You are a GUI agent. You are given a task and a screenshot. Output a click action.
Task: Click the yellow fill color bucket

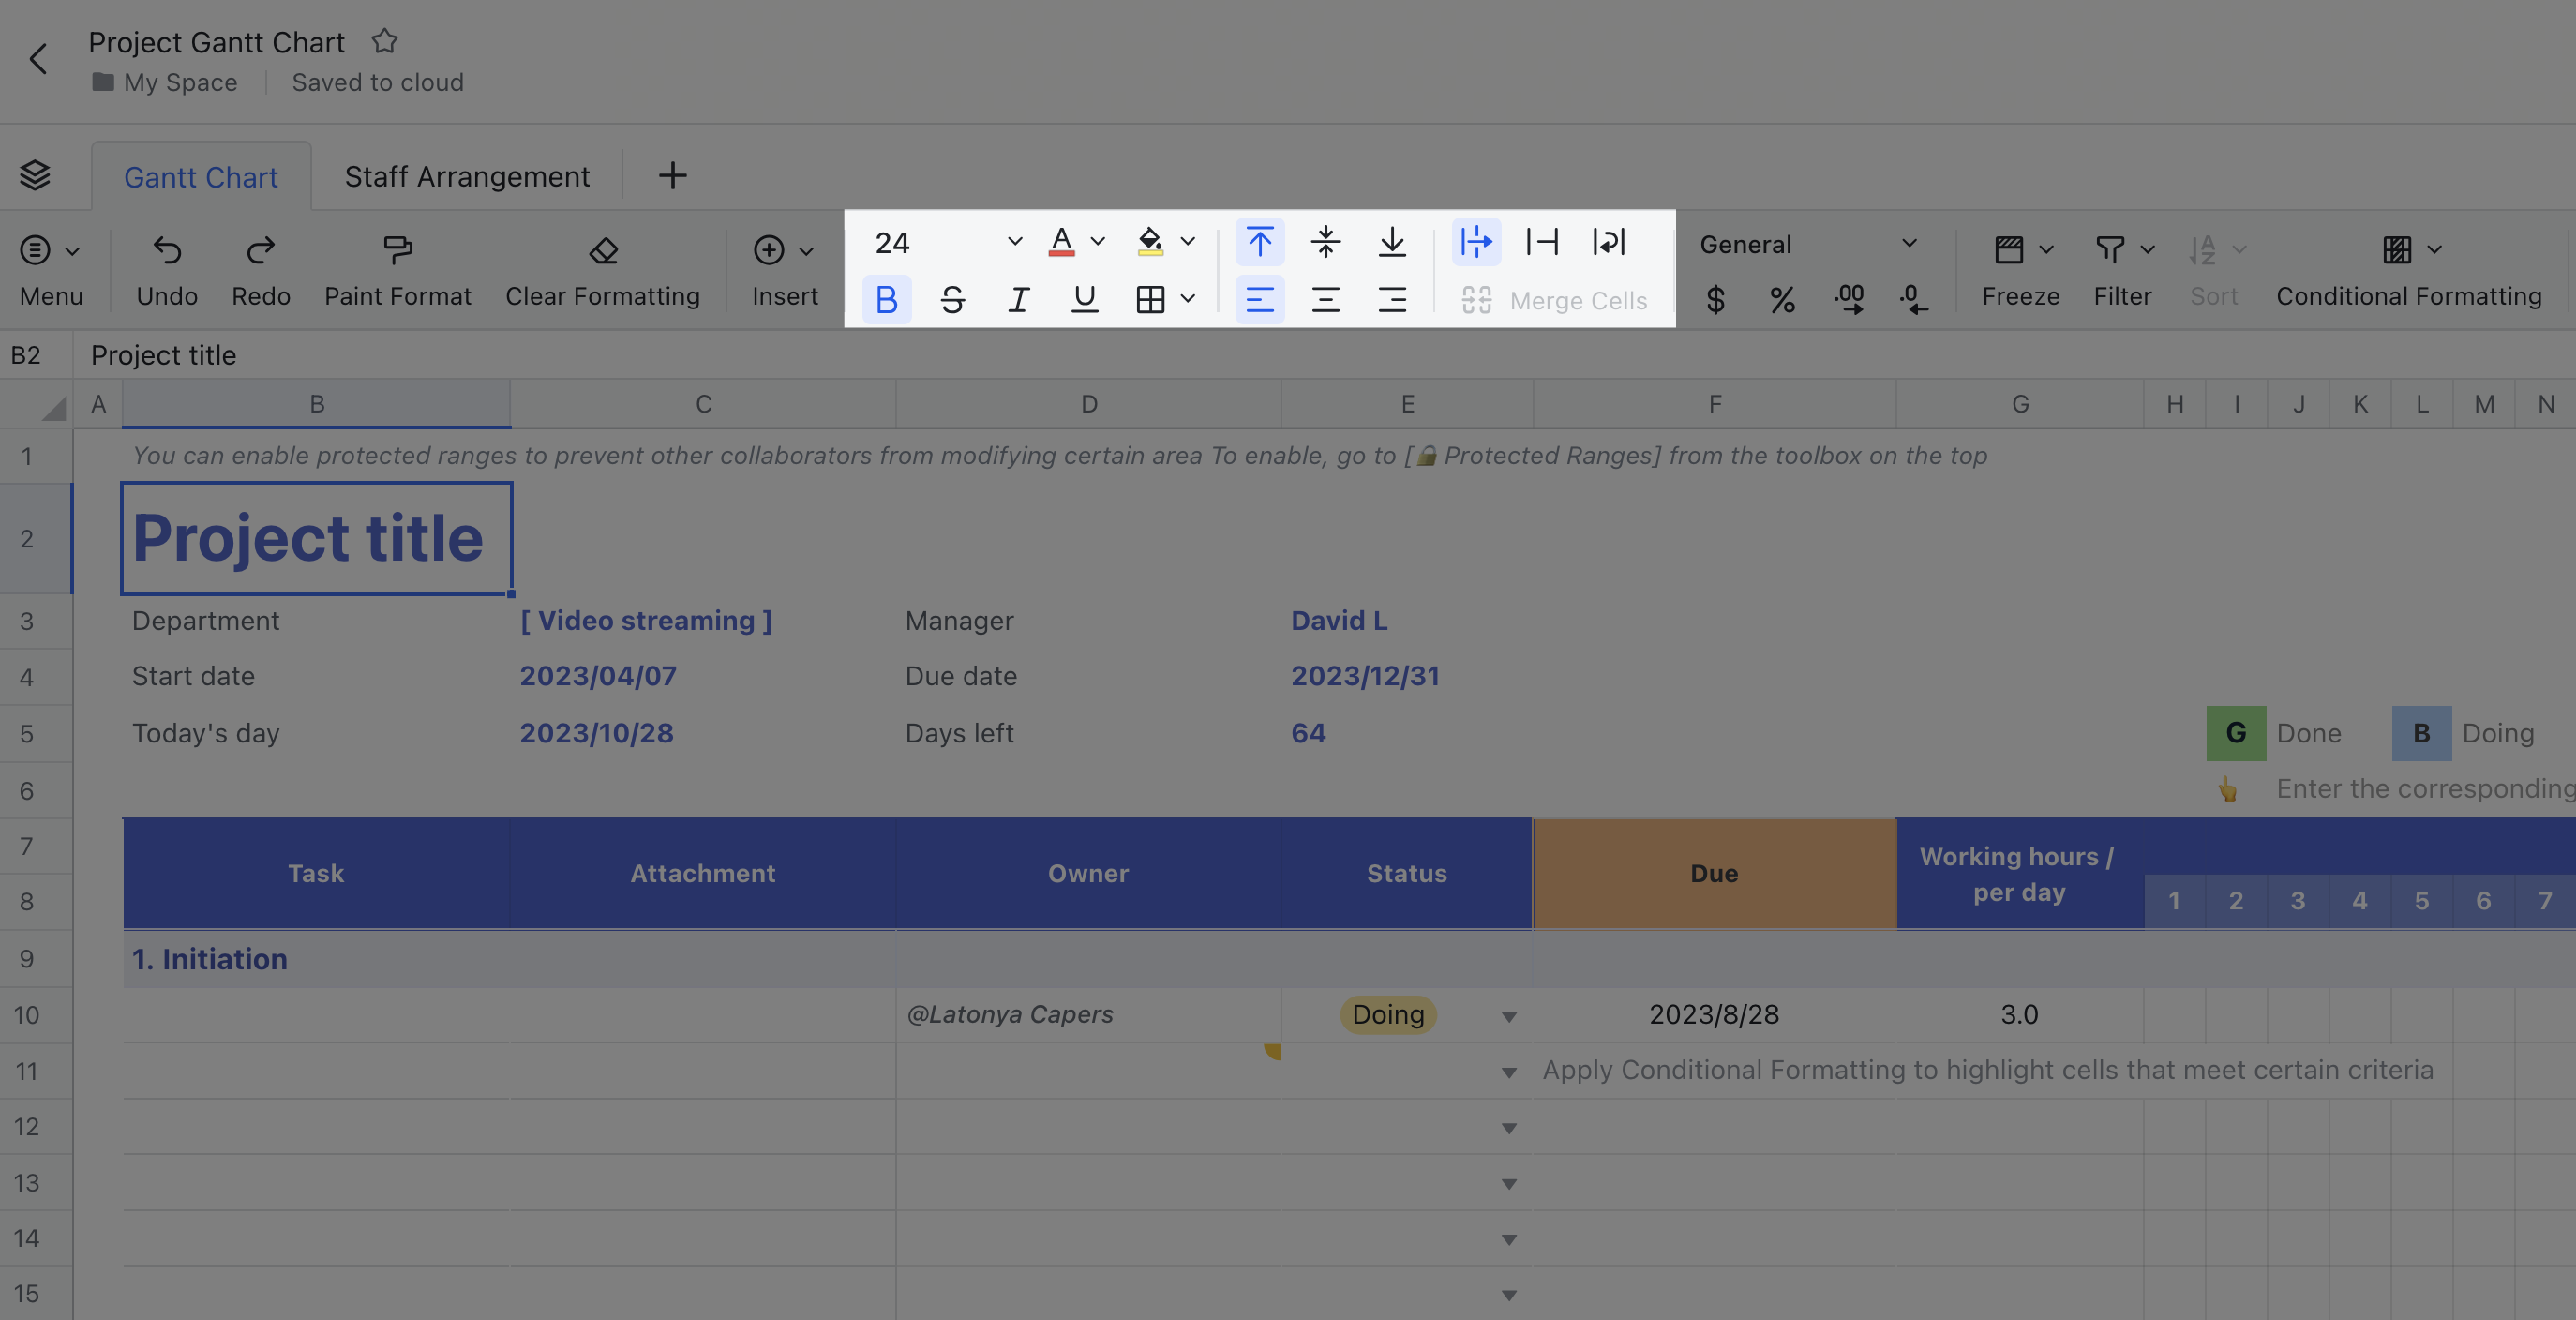coord(1150,242)
